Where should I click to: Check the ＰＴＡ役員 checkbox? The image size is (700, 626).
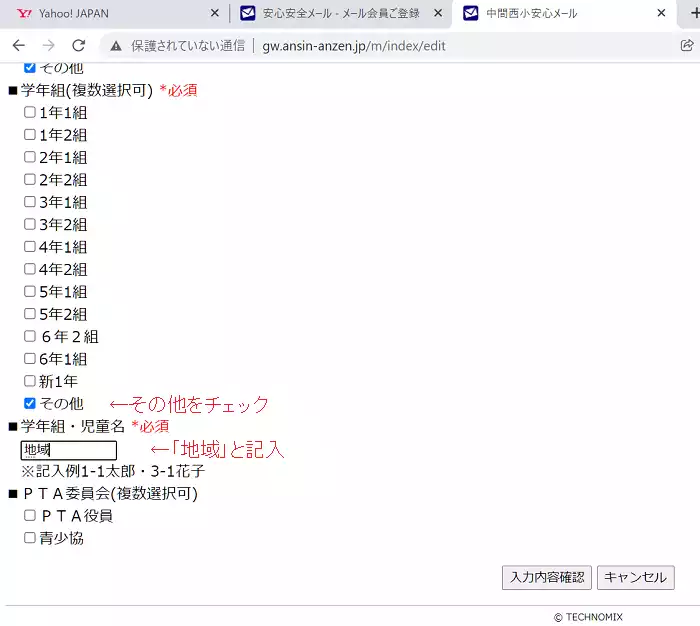tap(30, 515)
